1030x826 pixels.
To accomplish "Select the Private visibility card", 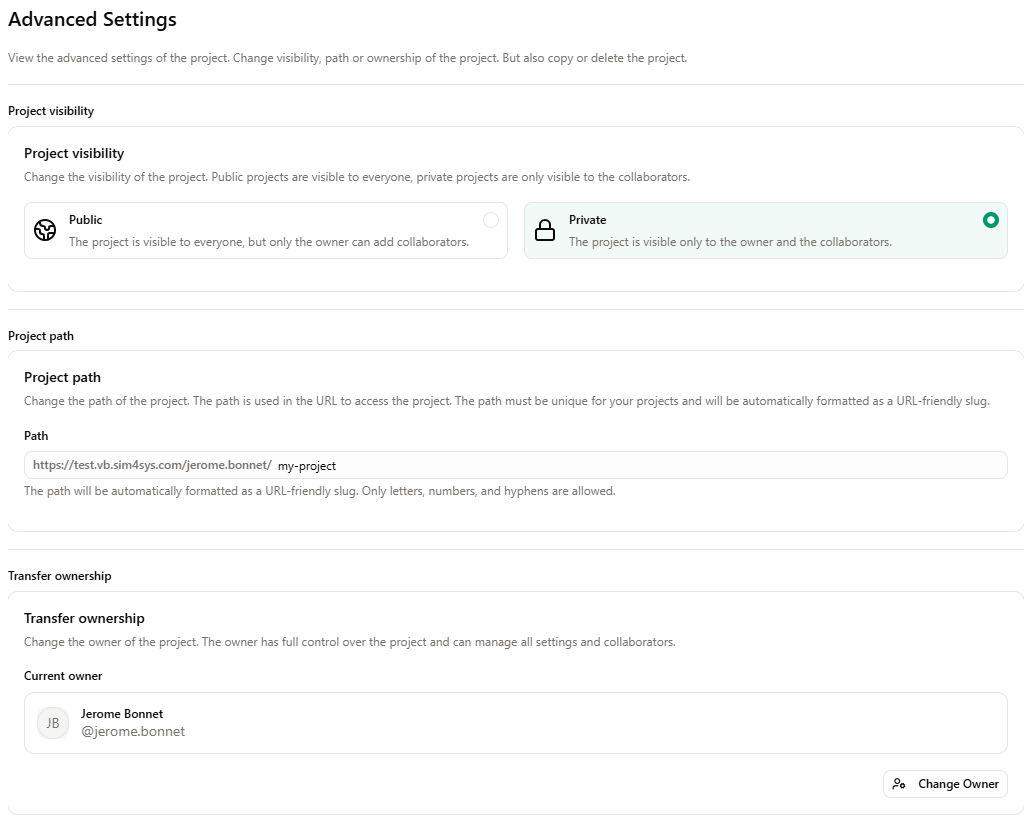I will click(x=766, y=229).
